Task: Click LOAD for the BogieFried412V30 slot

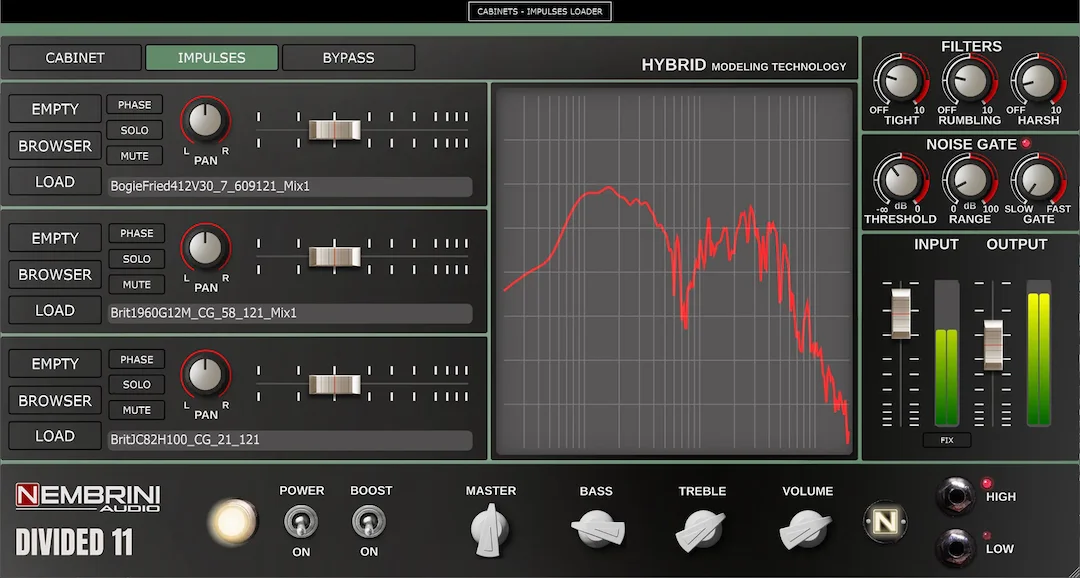Action: [55, 182]
